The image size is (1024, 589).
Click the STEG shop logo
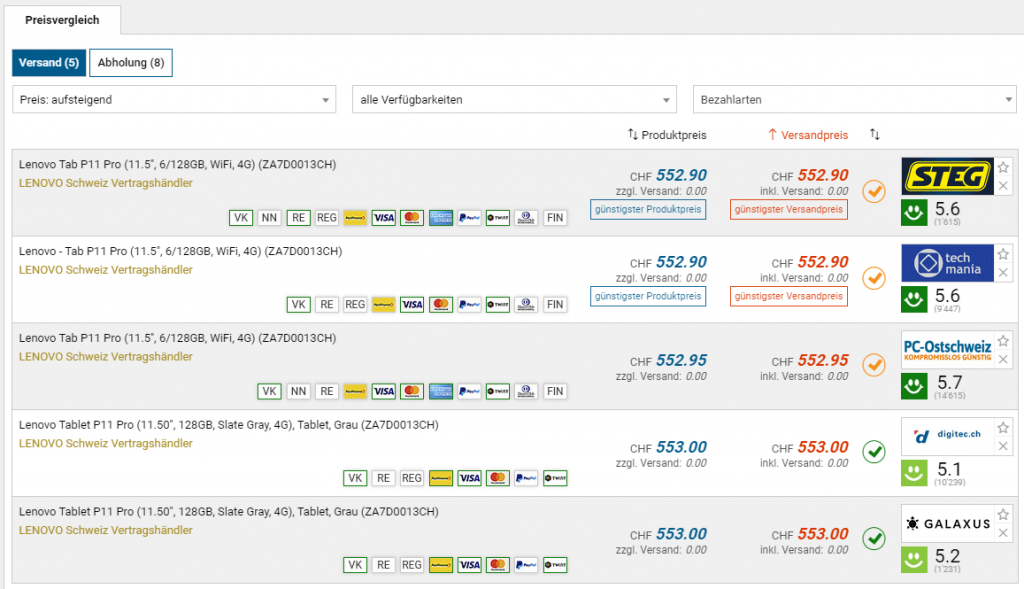click(x=946, y=177)
